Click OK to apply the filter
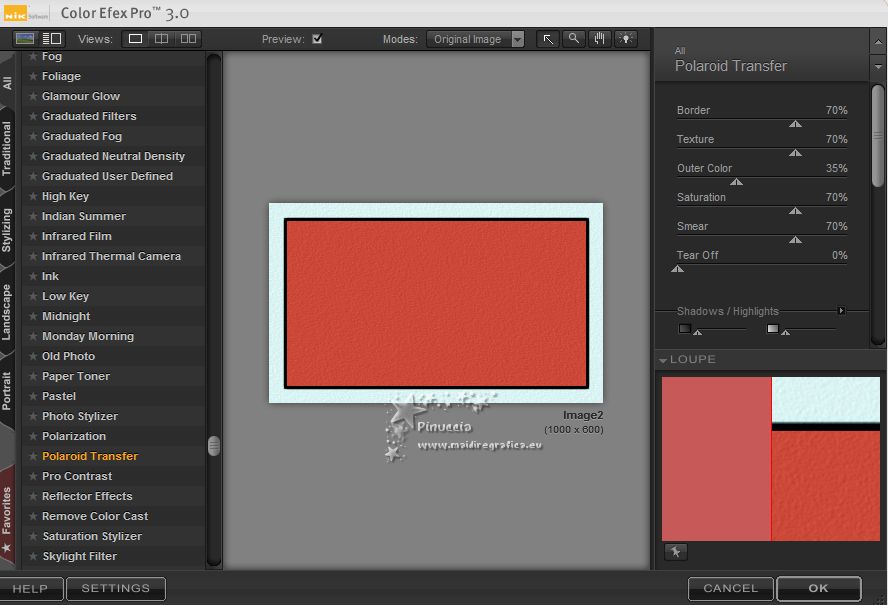Image resolution: width=888 pixels, height=605 pixels. pyautogui.click(x=819, y=589)
